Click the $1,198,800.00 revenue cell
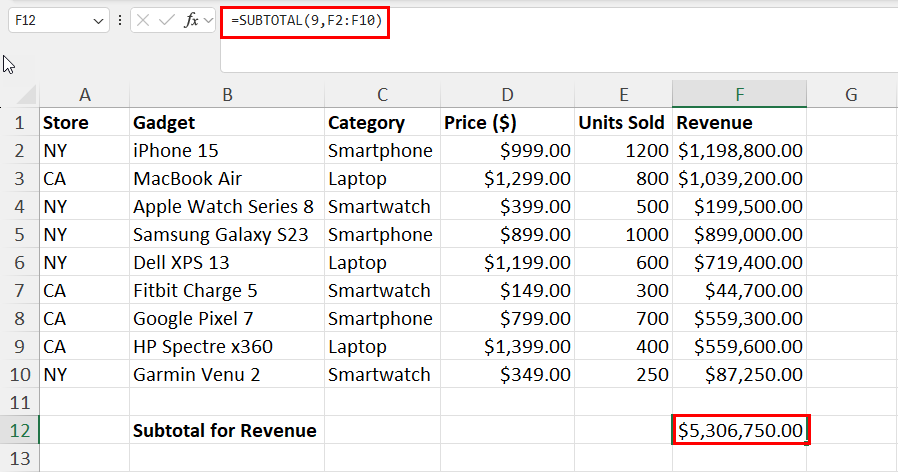Image resolution: width=898 pixels, height=472 pixels. point(739,151)
